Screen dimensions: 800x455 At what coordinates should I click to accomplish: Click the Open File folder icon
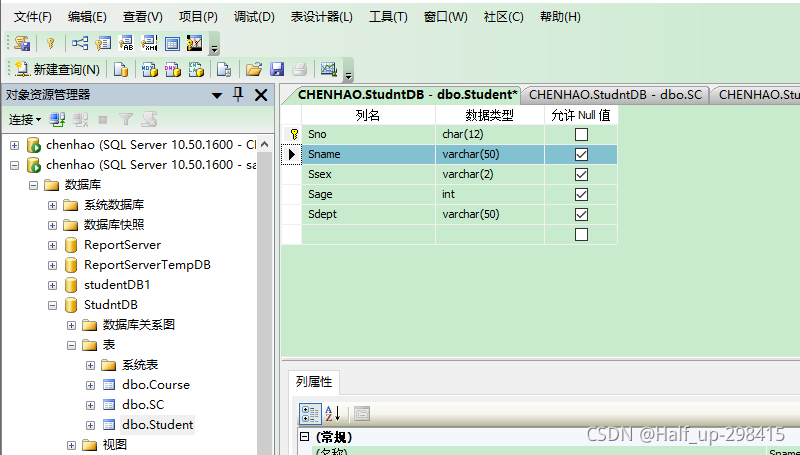click(254, 69)
